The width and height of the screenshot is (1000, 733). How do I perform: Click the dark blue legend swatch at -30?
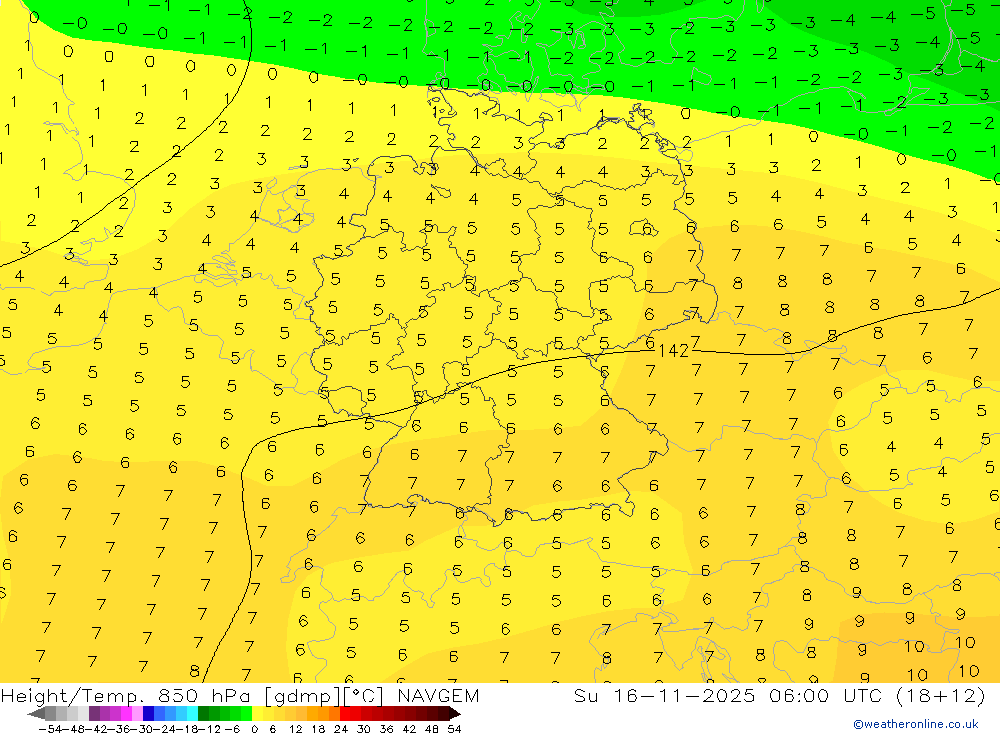(x=148, y=714)
